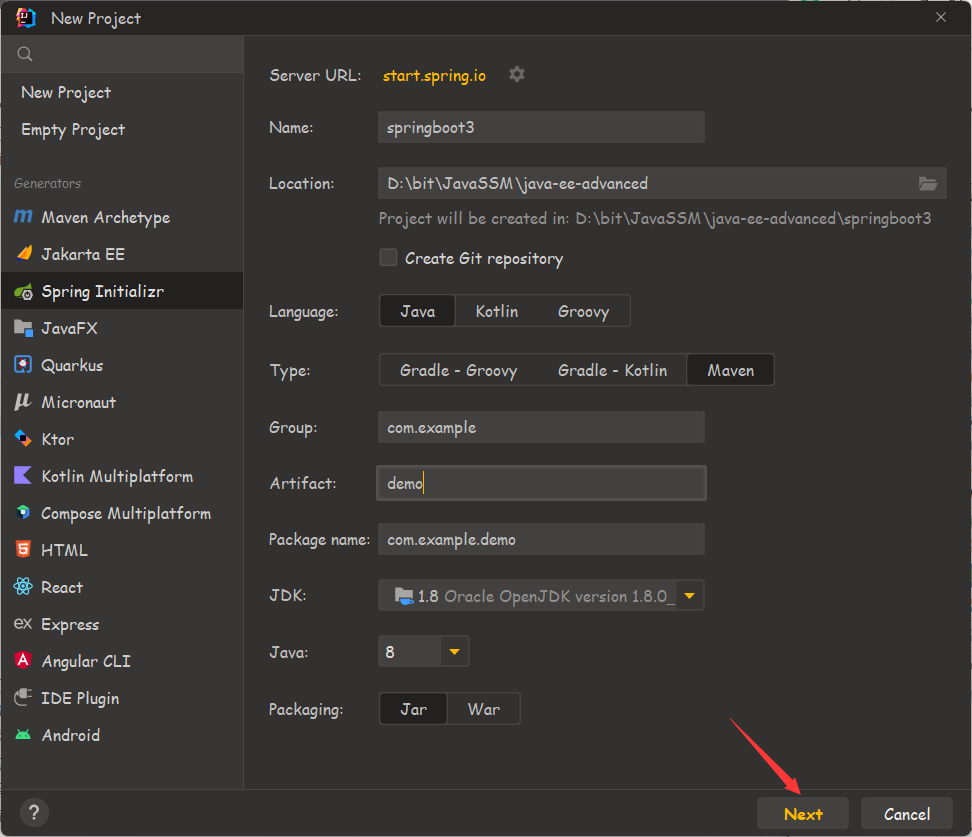Viewport: 972px width, 837px height.
Task: Click the Ktor generator icon
Action: (23, 438)
